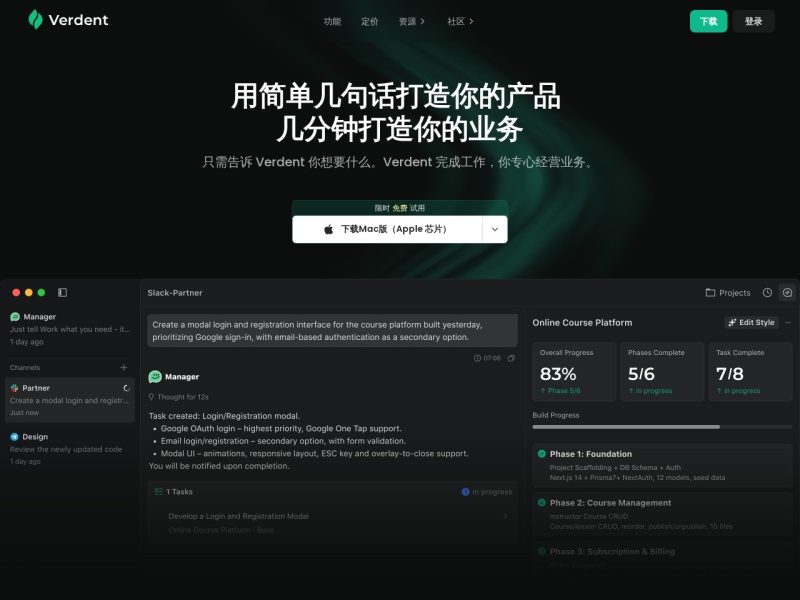The width and height of the screenshot is (800, 600).
Task: Expand the Thought for 12s section
Action: pos(179,397)
